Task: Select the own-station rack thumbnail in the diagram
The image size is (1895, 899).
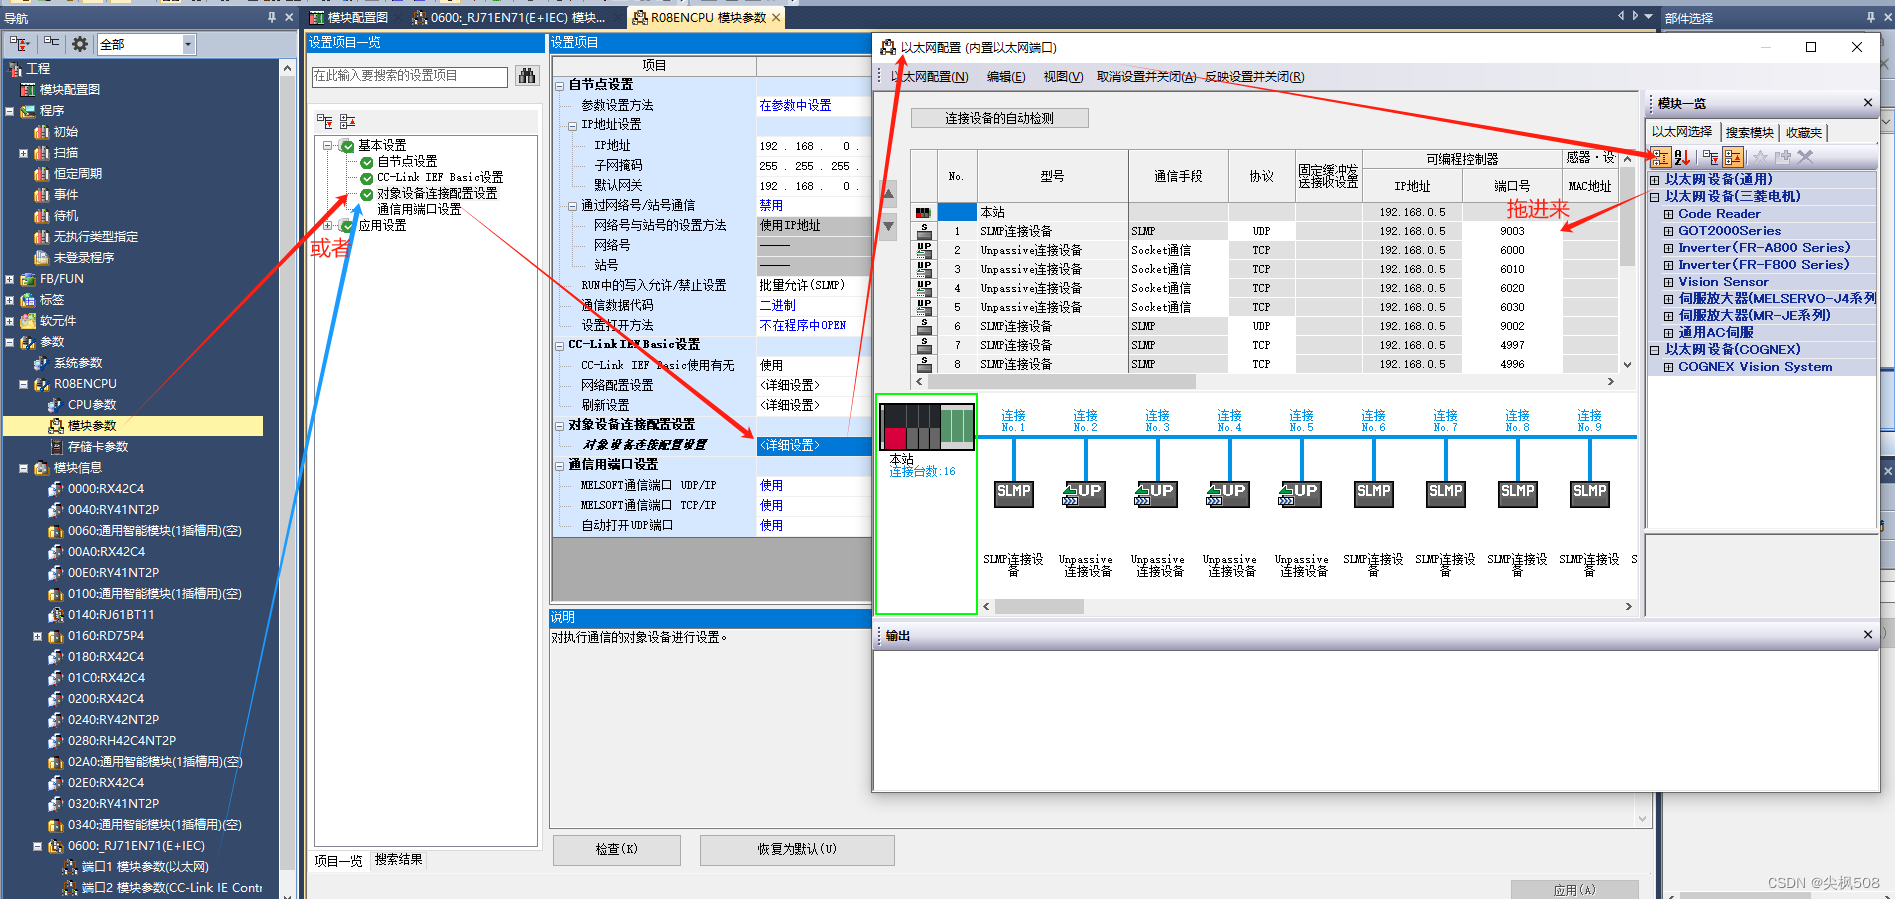Action: click(x=927, y=427)
